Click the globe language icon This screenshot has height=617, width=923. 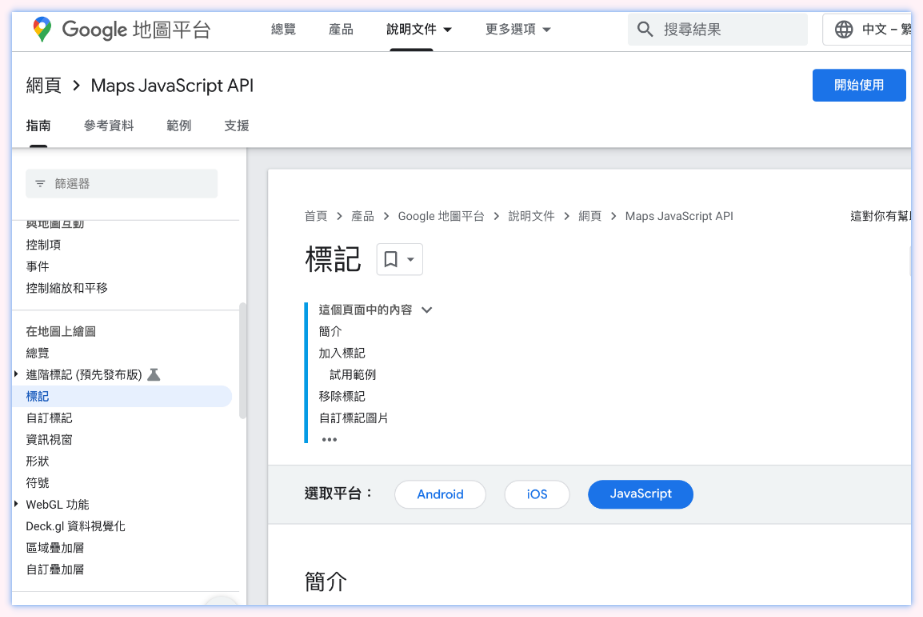point(844,29)
